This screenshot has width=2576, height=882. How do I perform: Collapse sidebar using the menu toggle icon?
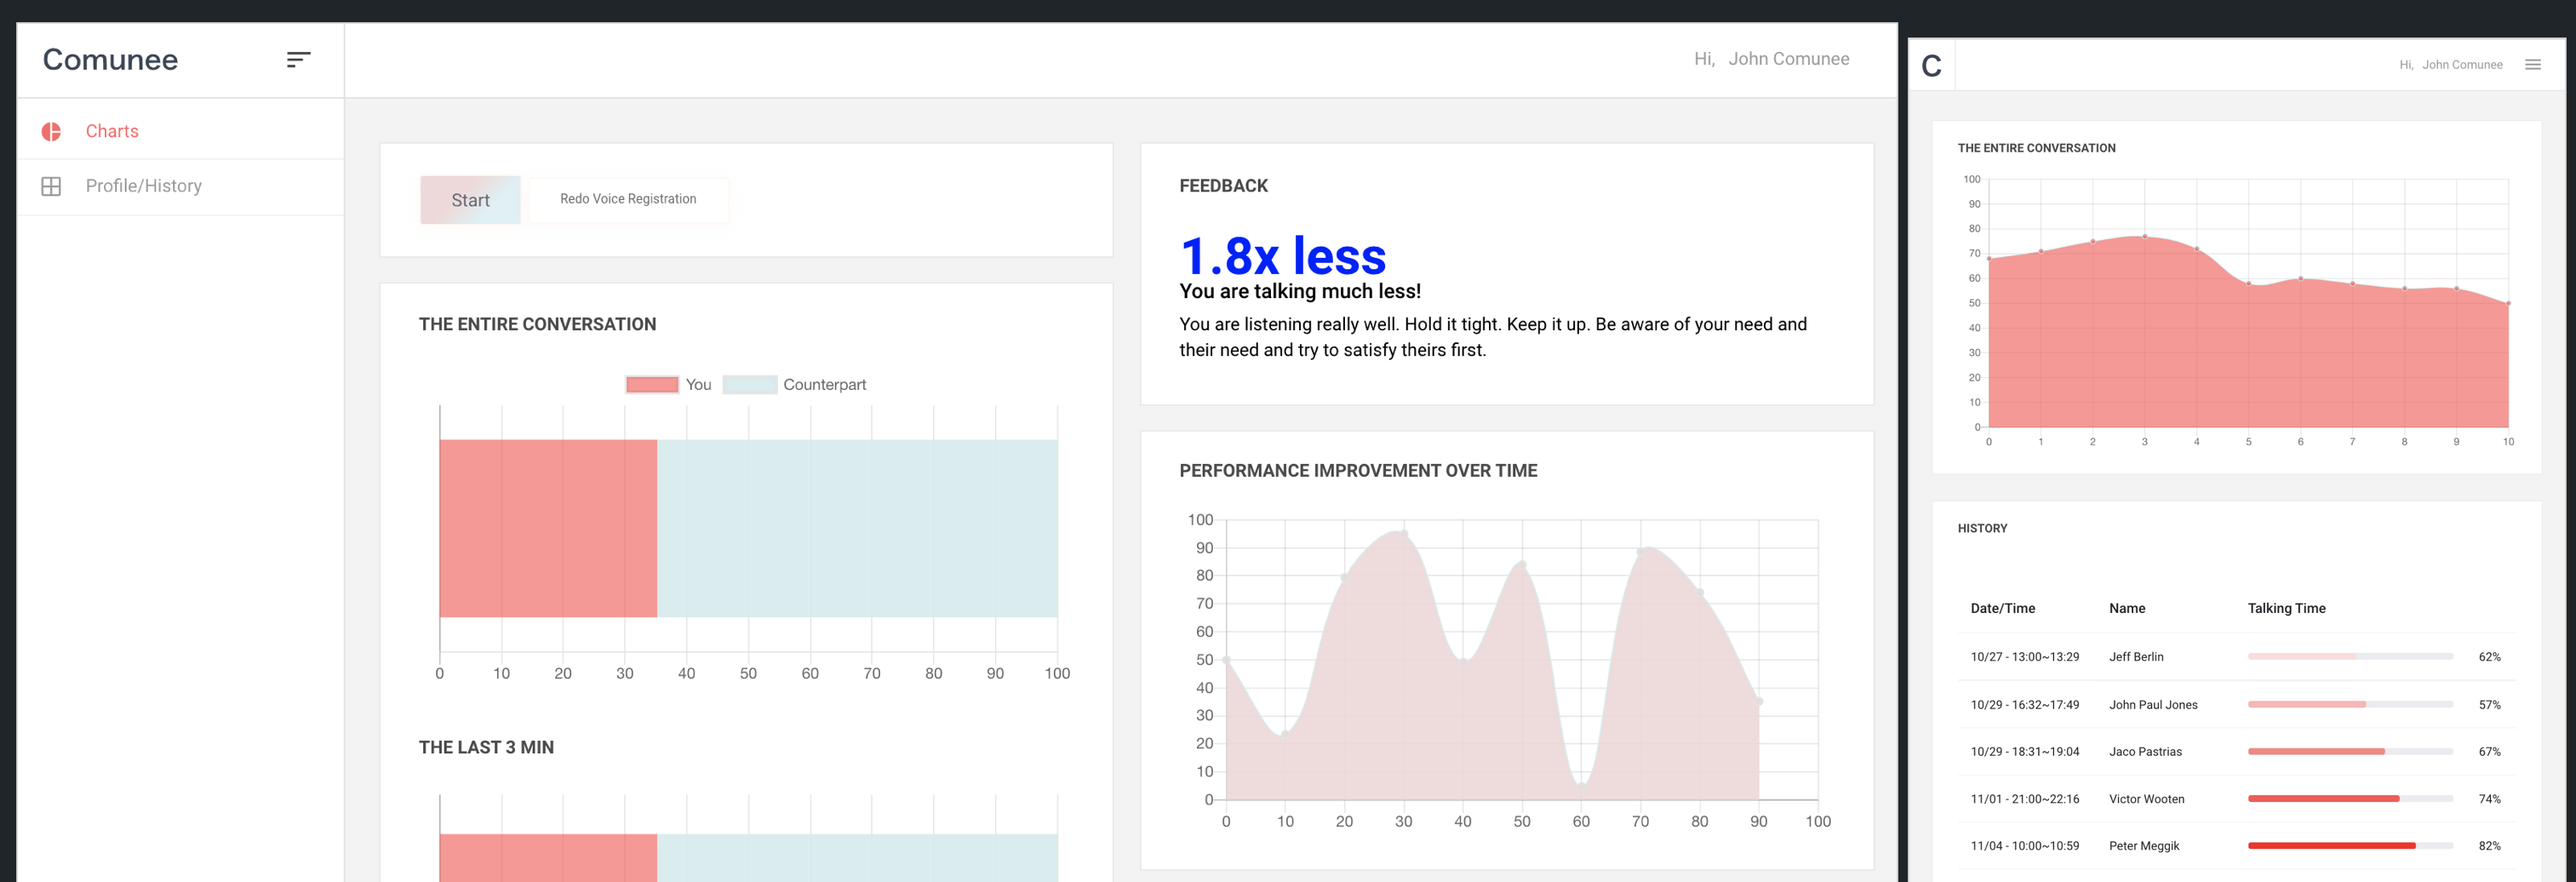pyautogui.click(x=298, y=60)
